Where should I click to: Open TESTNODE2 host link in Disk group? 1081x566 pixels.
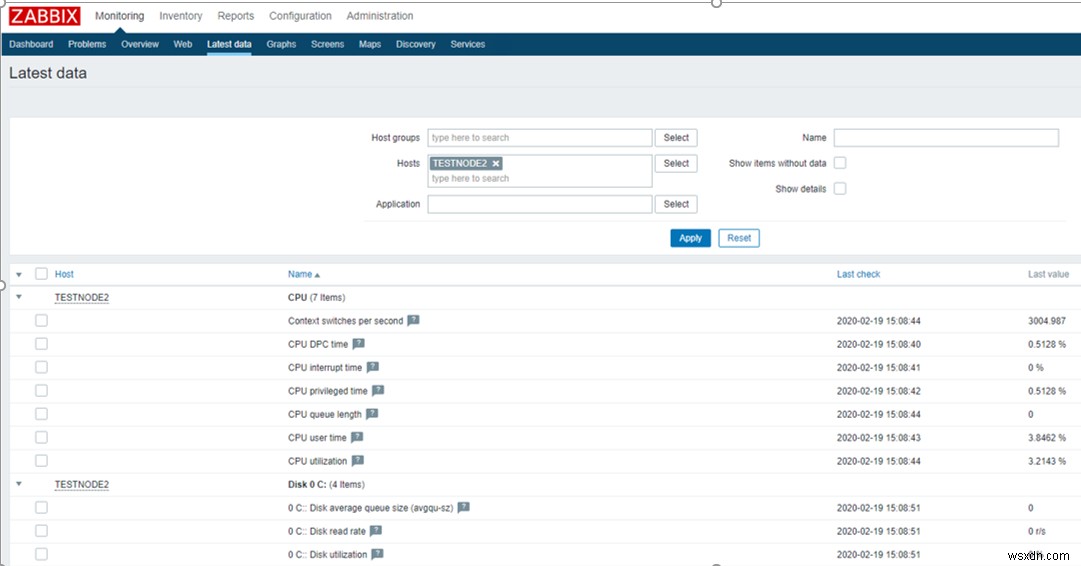(81, 485)
